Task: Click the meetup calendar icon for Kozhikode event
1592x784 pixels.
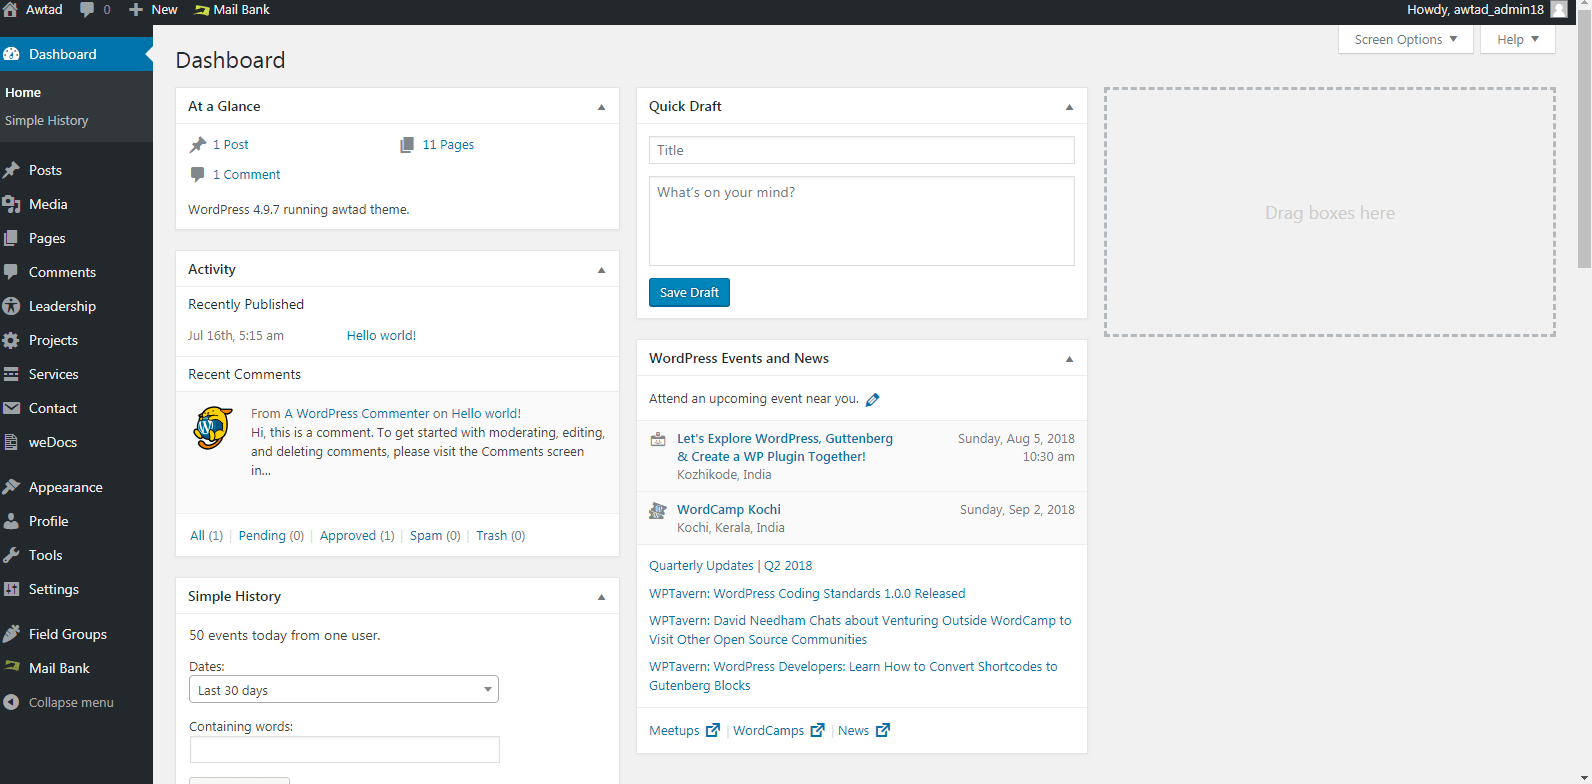Action: tap(658, 440)
